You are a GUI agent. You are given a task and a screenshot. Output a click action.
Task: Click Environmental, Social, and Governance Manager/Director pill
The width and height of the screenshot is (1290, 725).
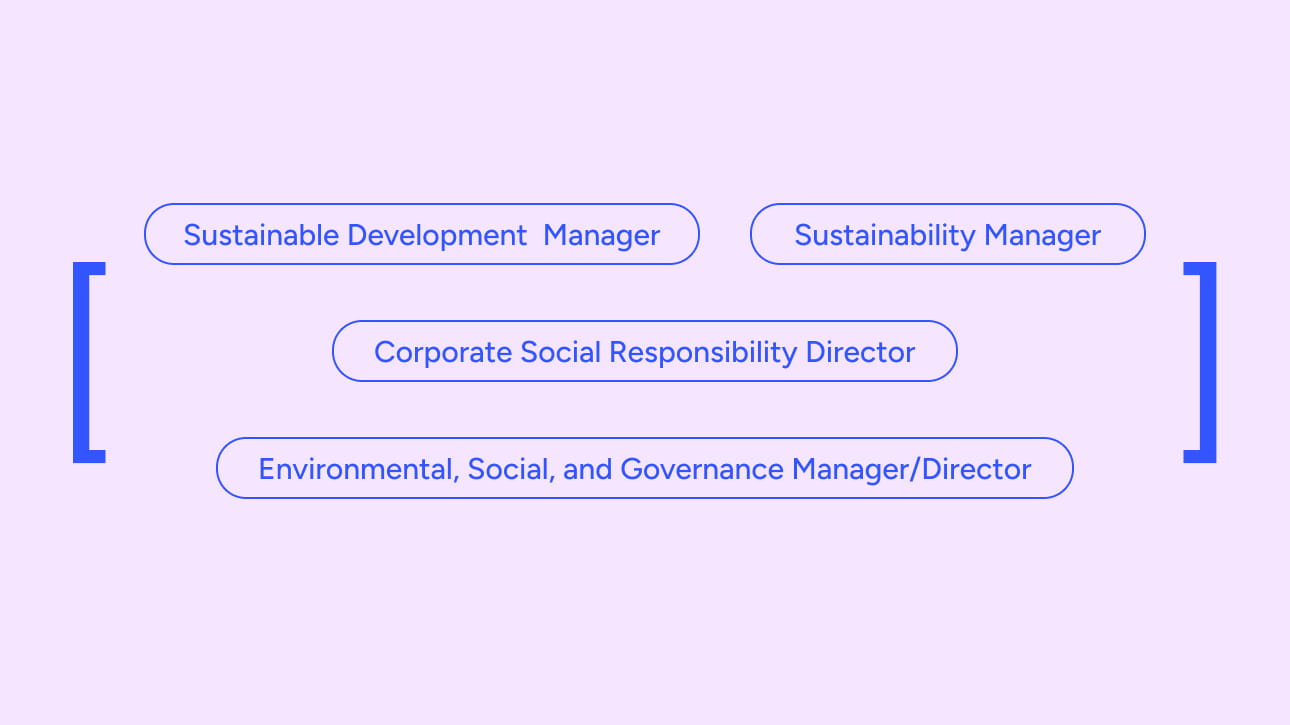pos(644,468)
